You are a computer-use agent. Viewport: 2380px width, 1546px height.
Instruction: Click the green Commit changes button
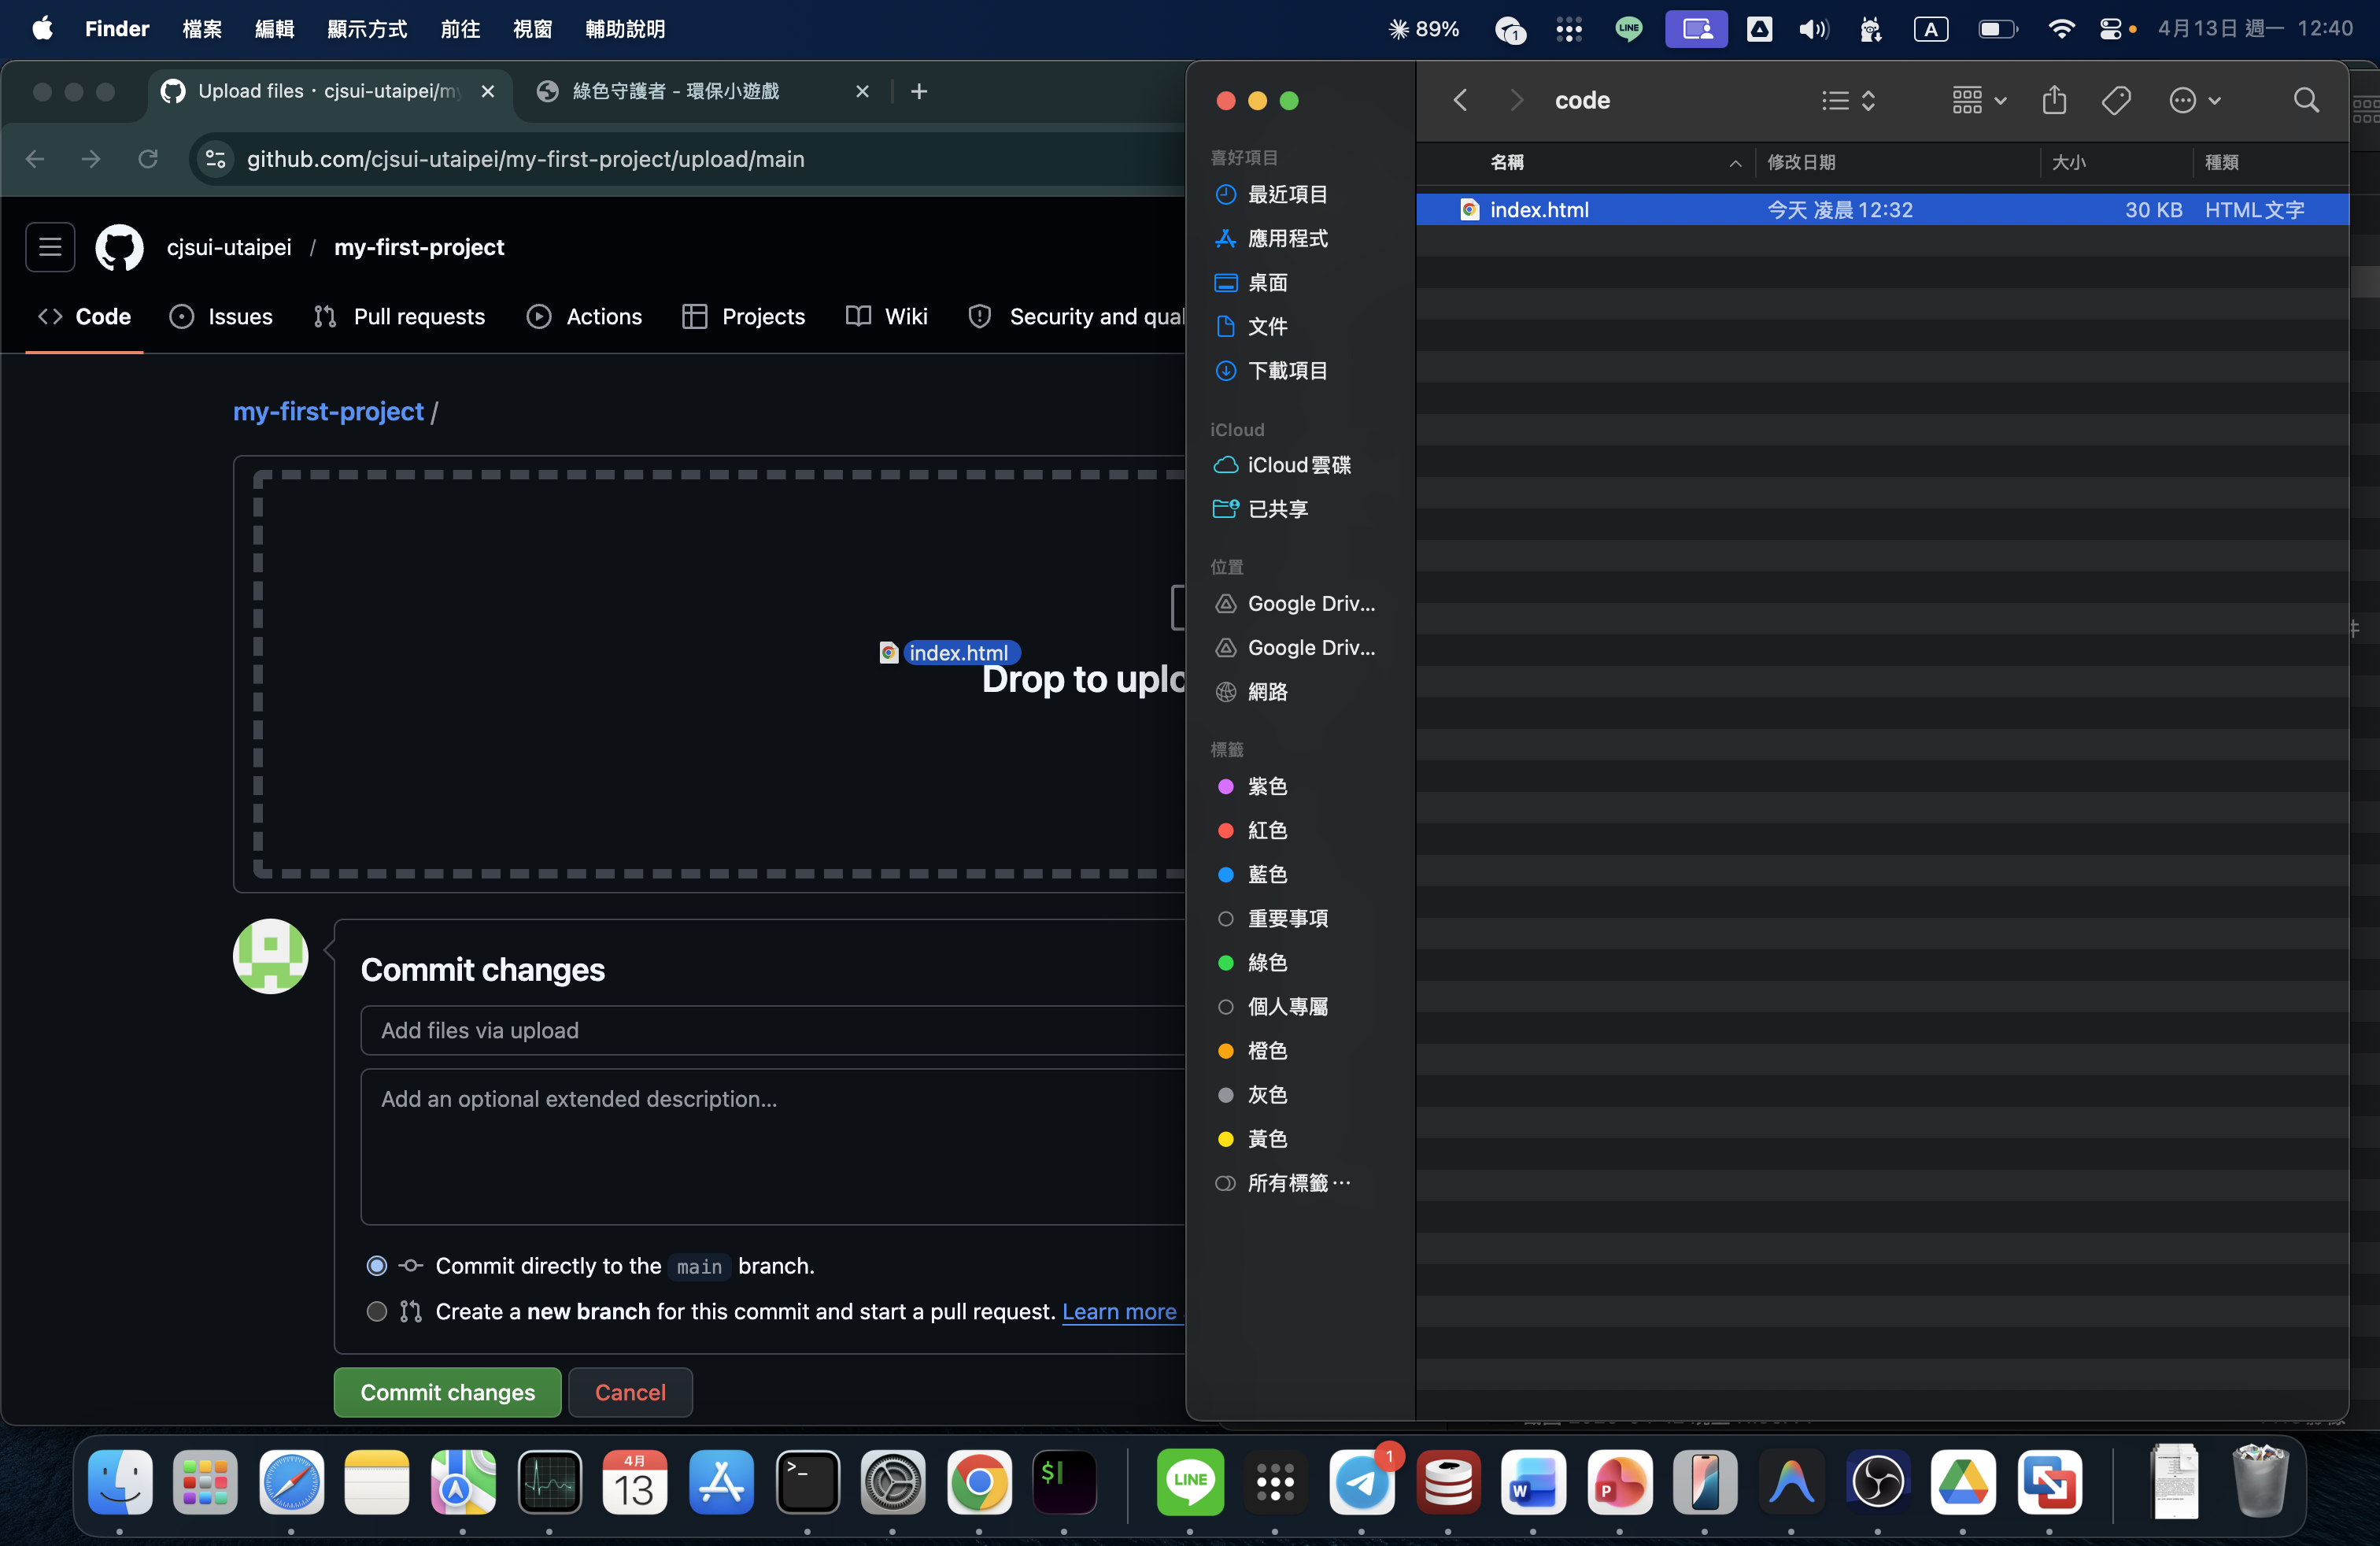pyautogui.click(x=447, y=1392)
